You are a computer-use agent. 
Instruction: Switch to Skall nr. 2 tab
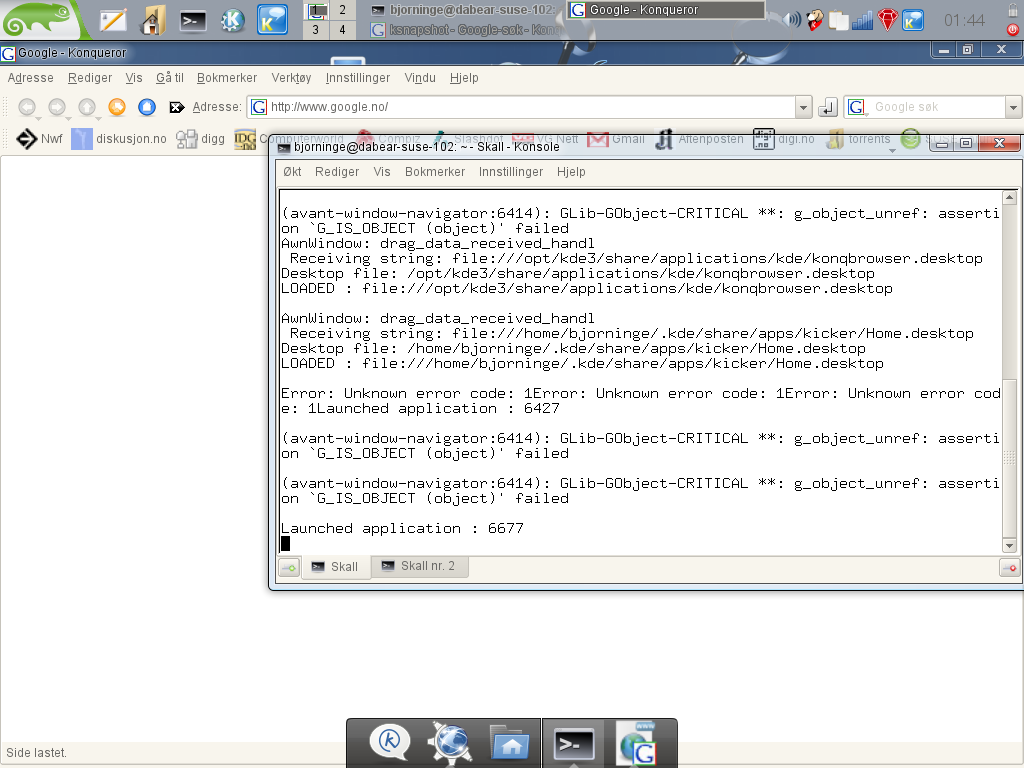(419, 566)
